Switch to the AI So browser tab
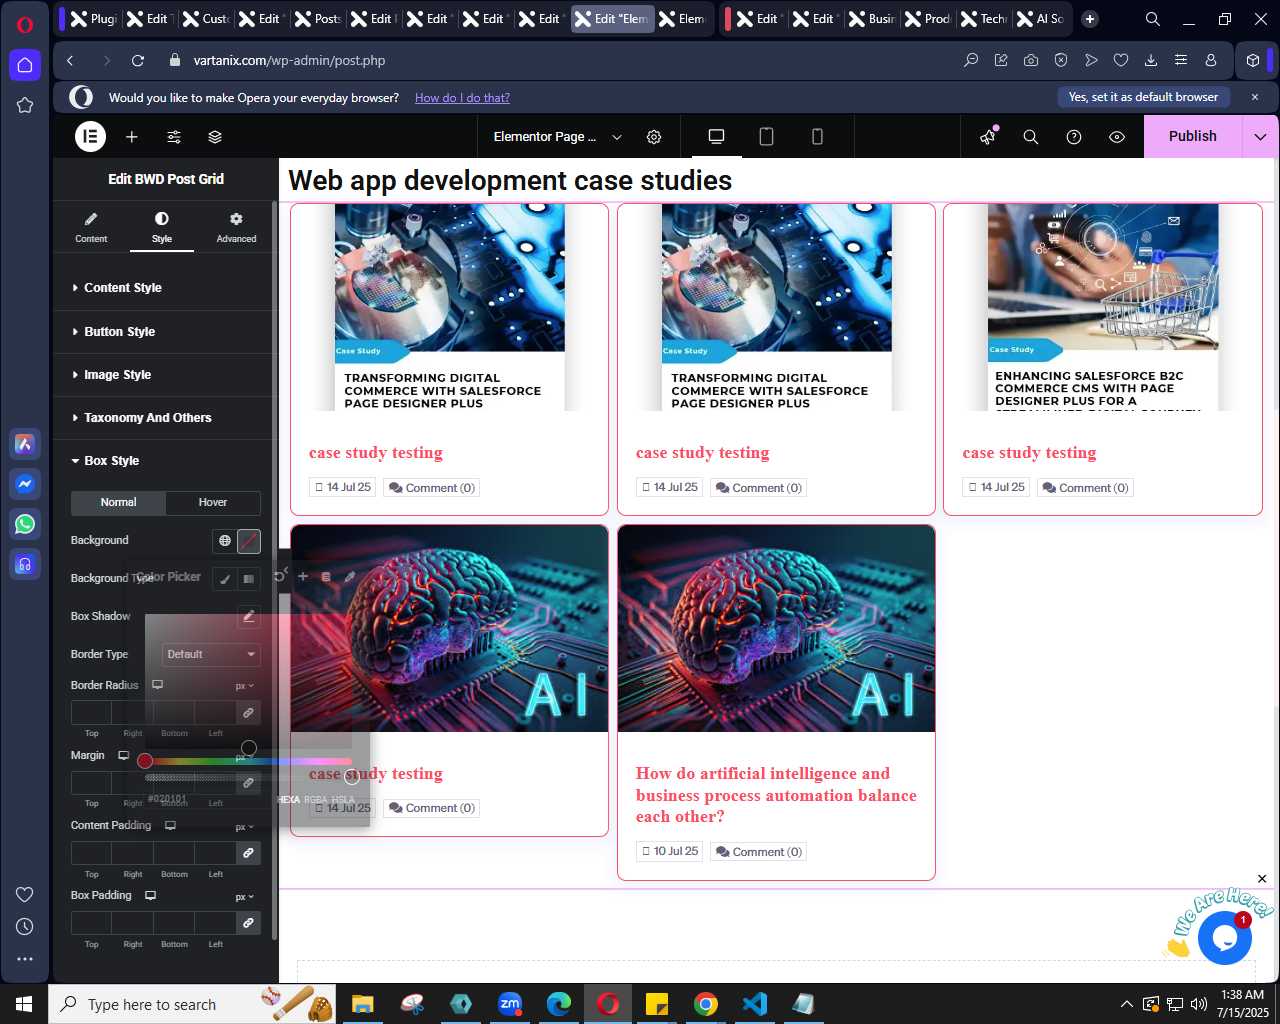 point(1040,19)
